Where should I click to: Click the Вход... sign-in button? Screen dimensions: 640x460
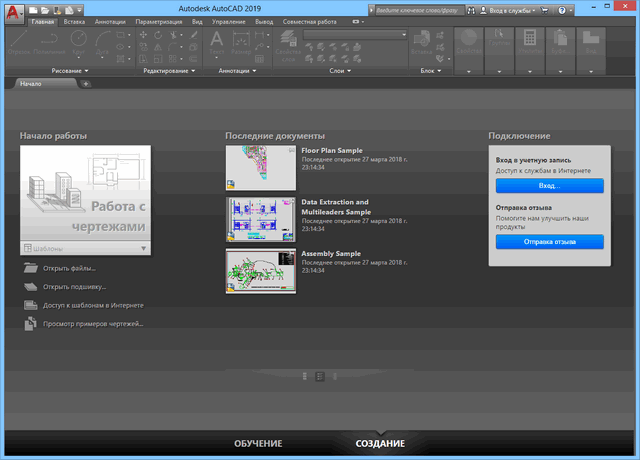click(x=549, y=186)
